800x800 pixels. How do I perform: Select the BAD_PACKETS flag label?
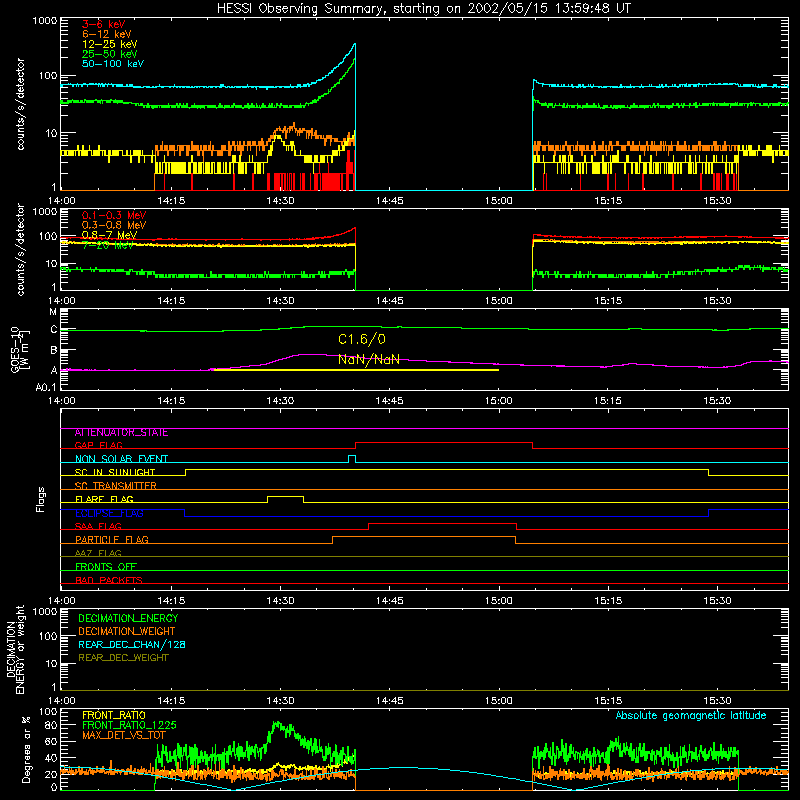109,580
